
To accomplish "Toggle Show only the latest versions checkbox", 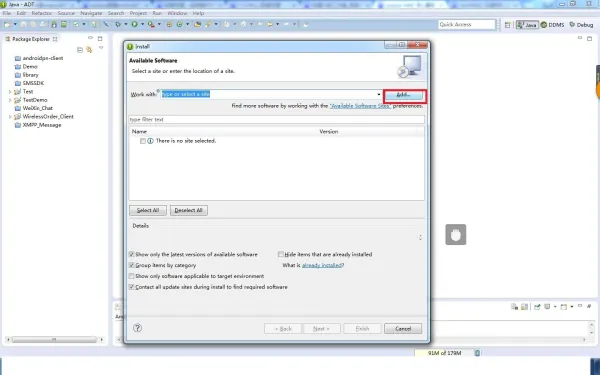I will pos(132,254).
